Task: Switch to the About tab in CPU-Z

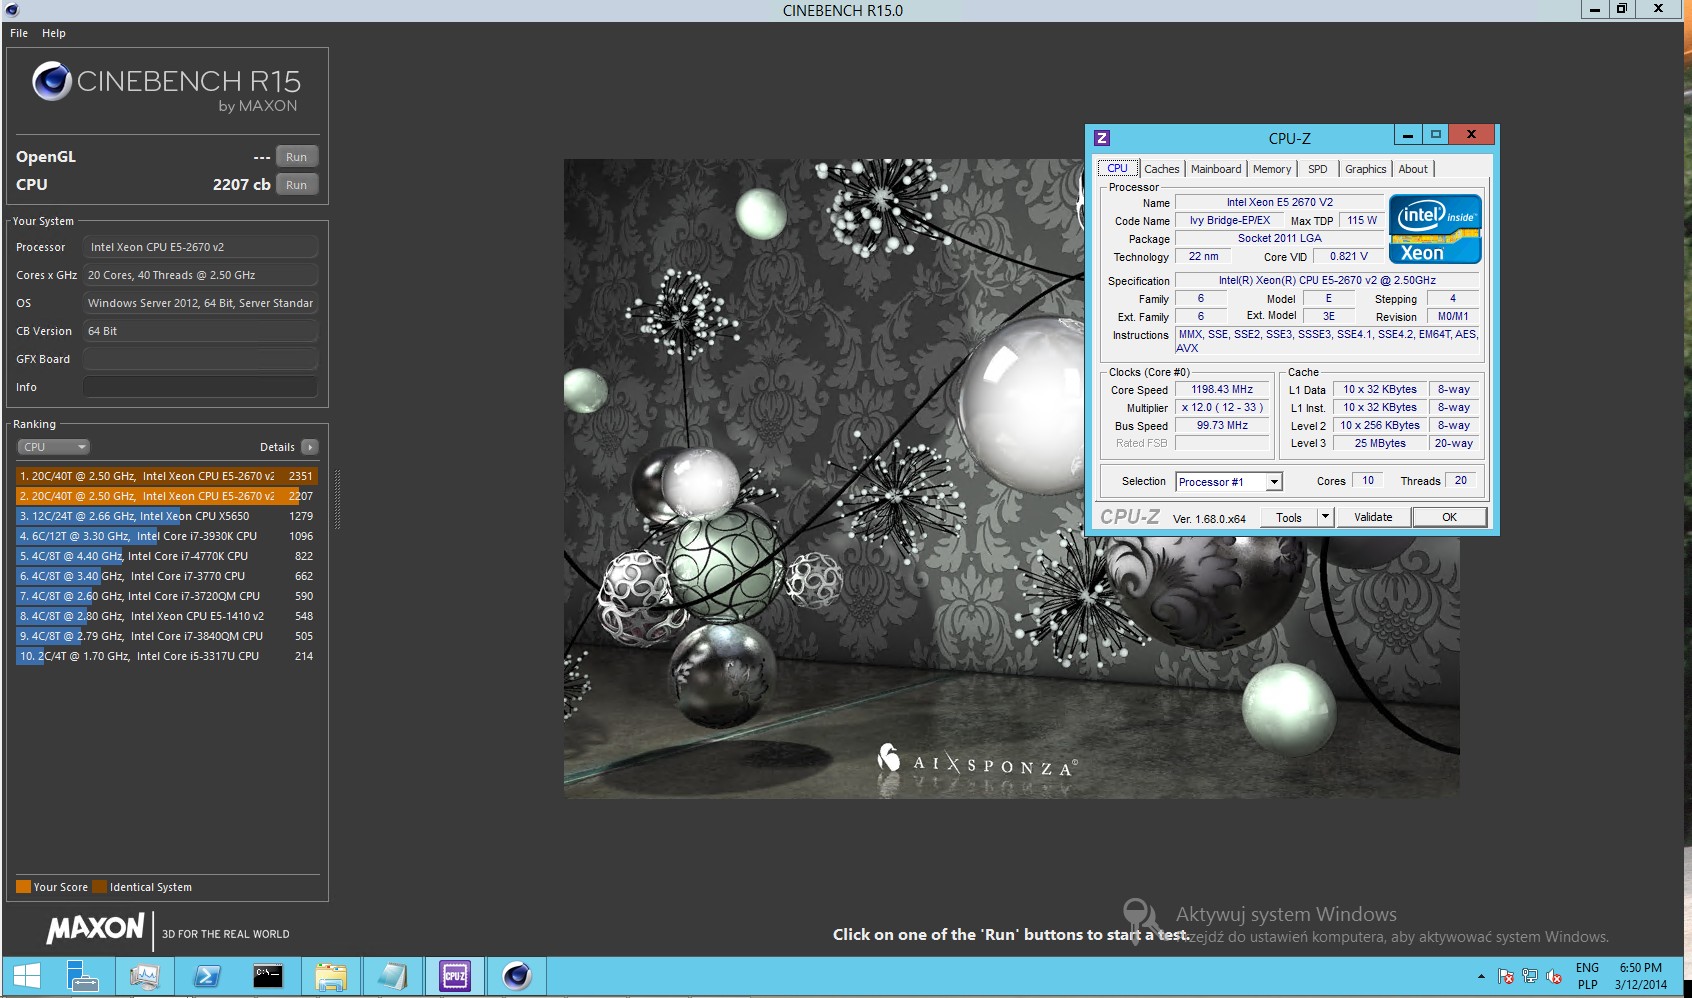Action: [x=1413, y=169]
